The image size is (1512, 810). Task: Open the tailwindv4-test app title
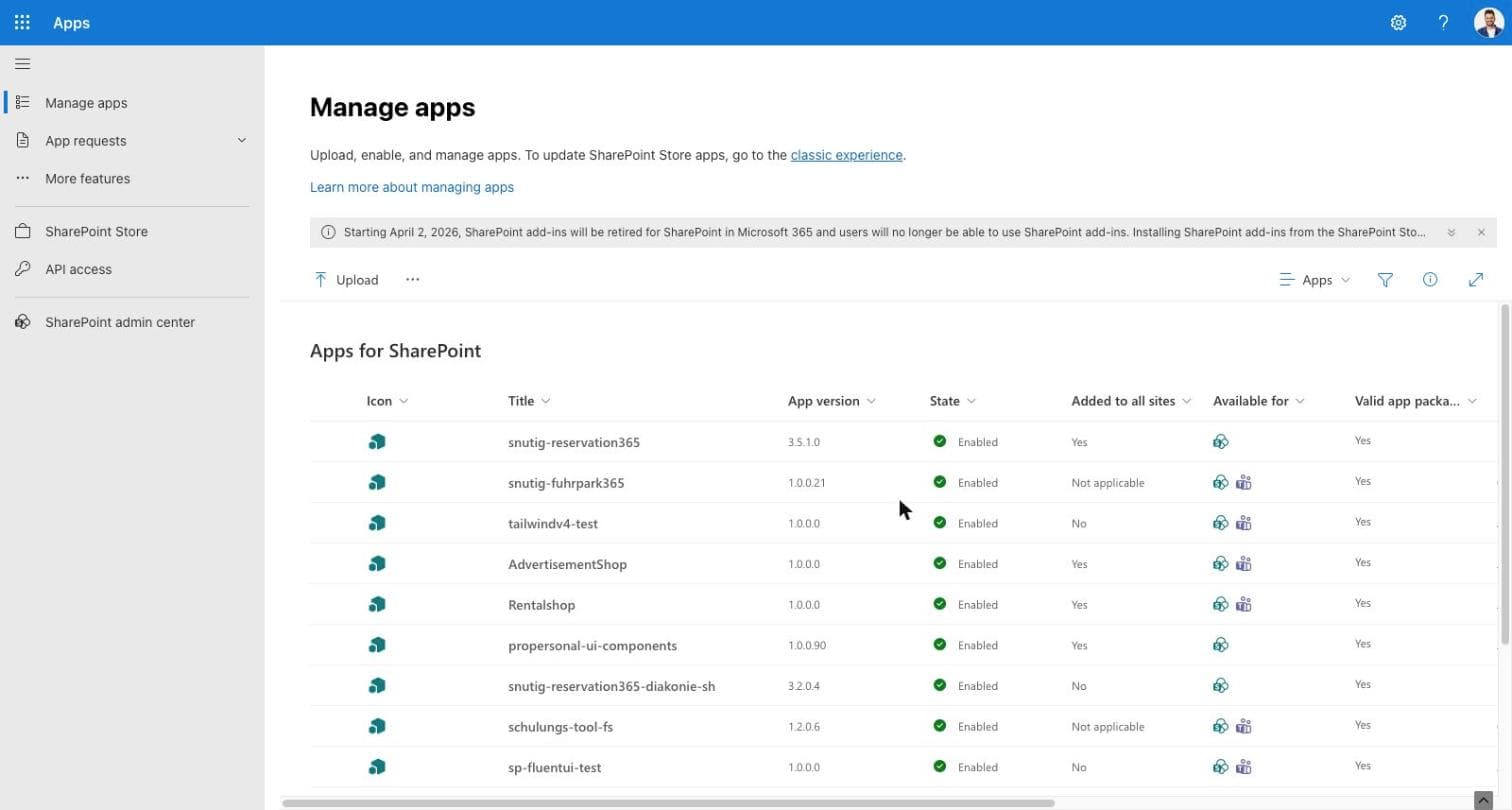(553, 524)
